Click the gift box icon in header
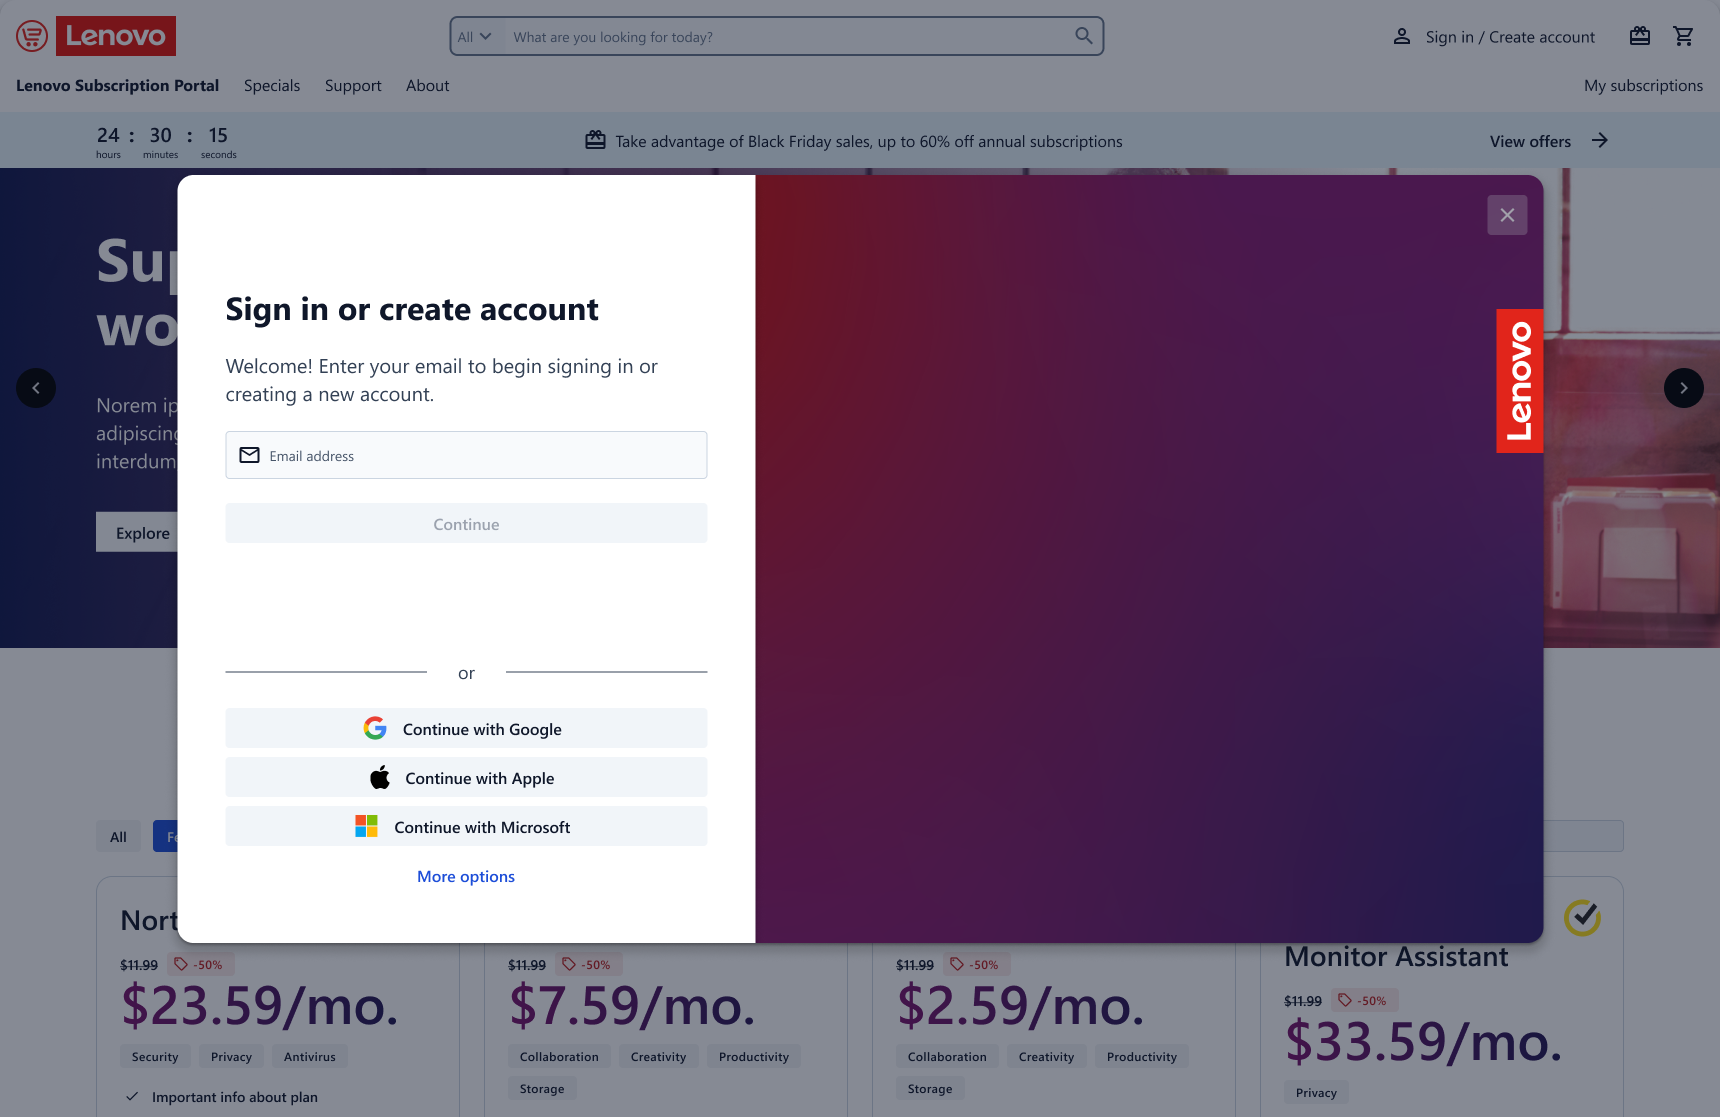The height and width of the screenshot is (1117, 1720). coord(1640,36)
